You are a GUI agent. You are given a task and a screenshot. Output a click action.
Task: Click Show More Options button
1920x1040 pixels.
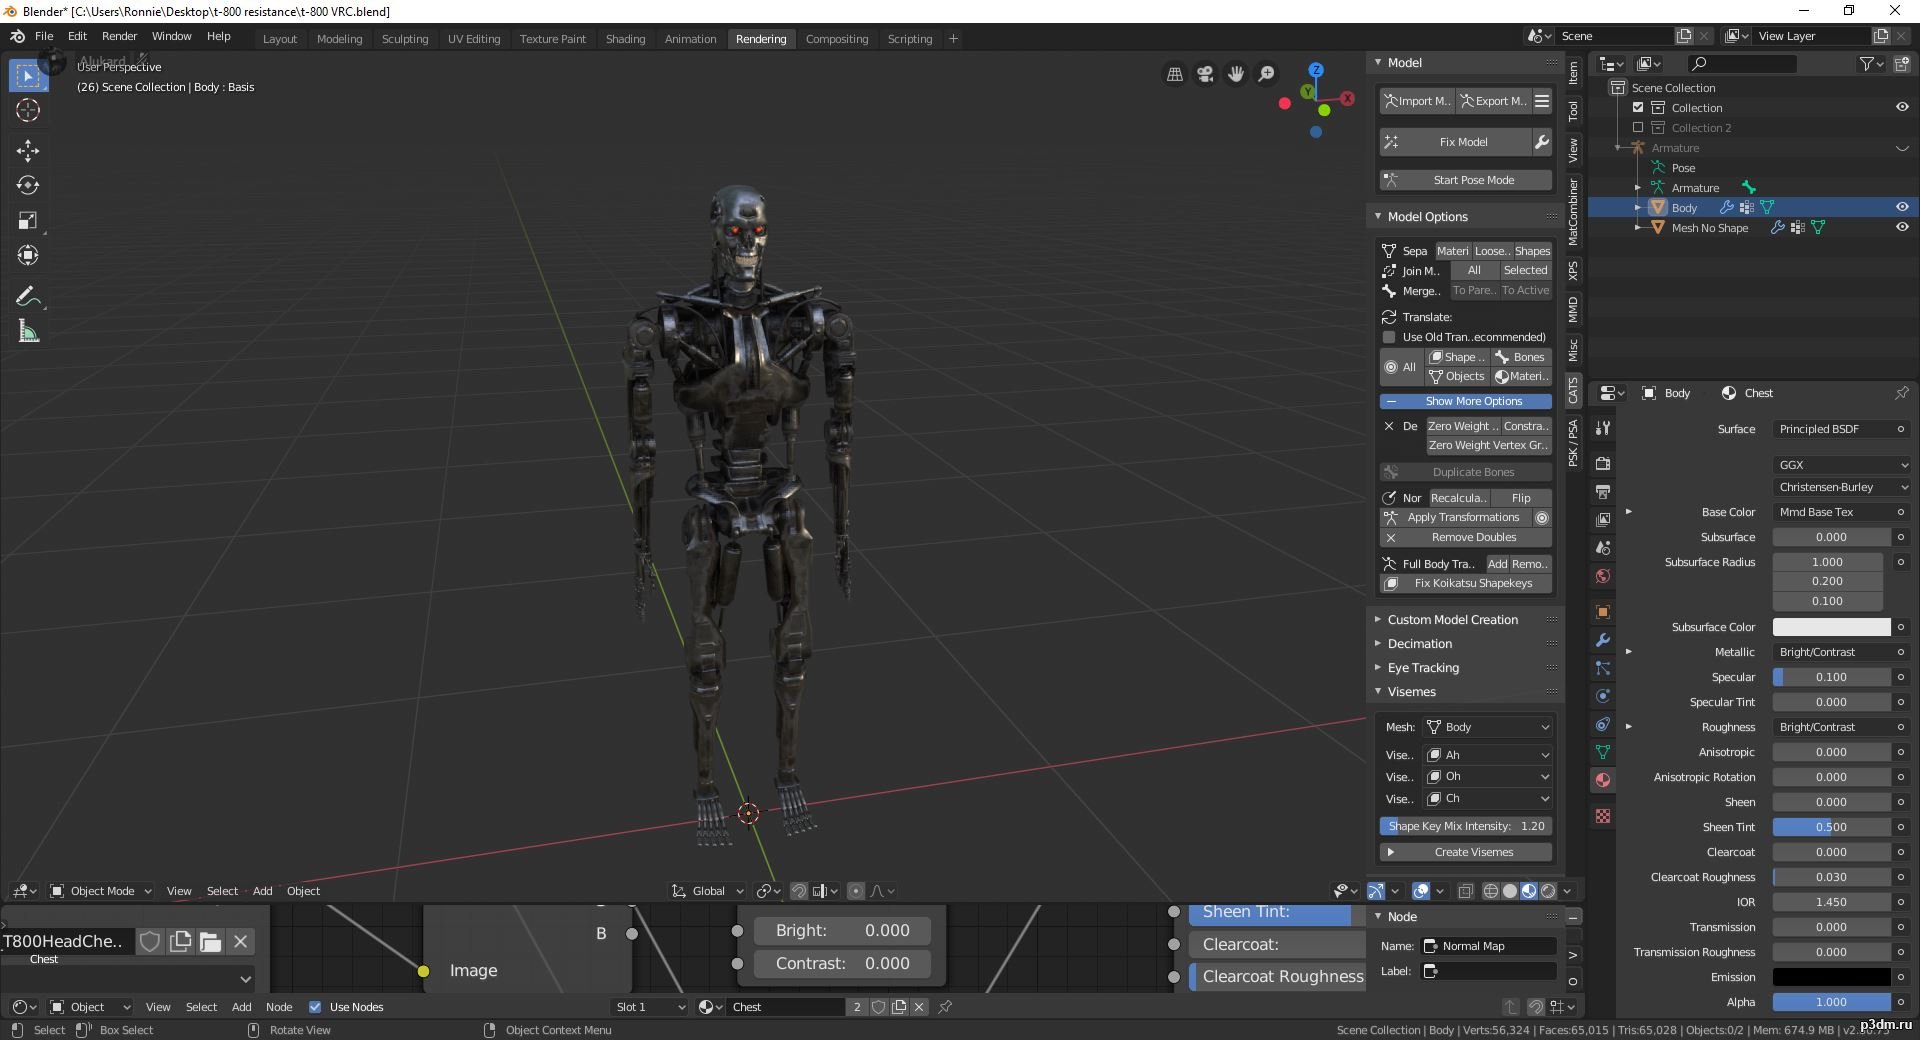1466,401
